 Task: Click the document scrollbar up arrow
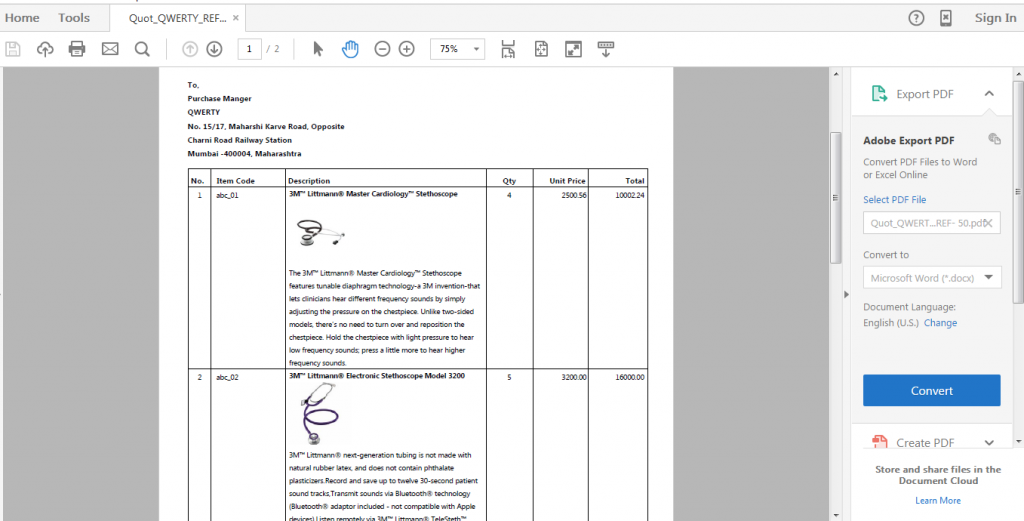tap(835, 74)
